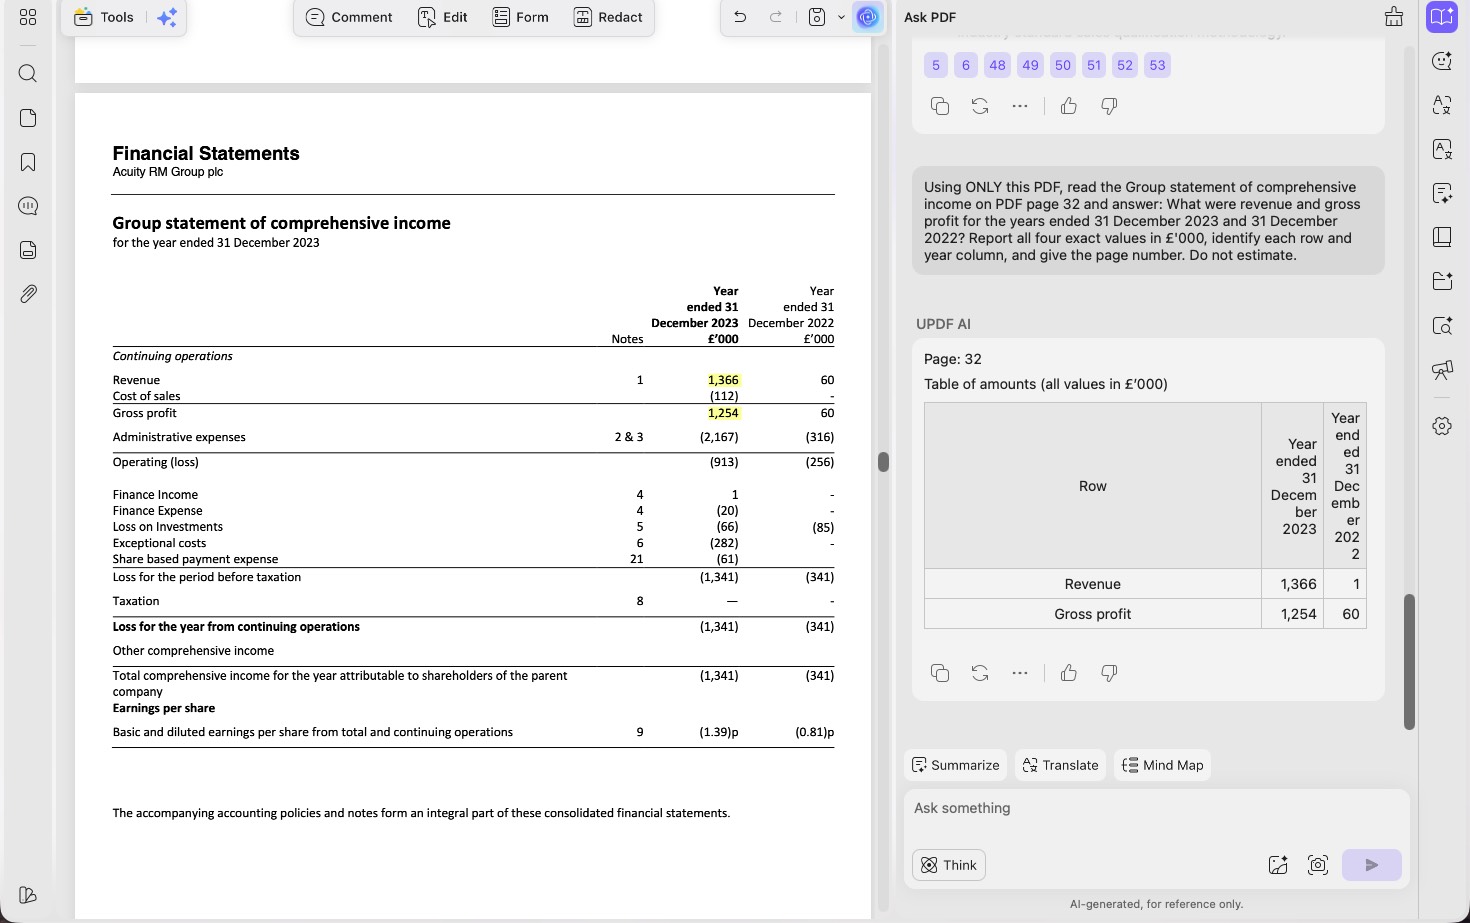The width and height of the screenshot is (1470, 923).
Task: Open the search panel from left sidebar
Action: click(28, 73)
